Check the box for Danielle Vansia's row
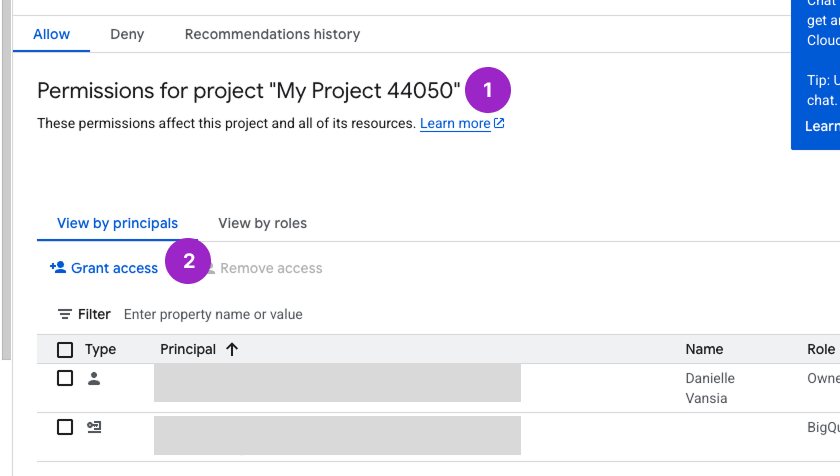840x476 pixels. pyautogui.click(x=65, y=378)
